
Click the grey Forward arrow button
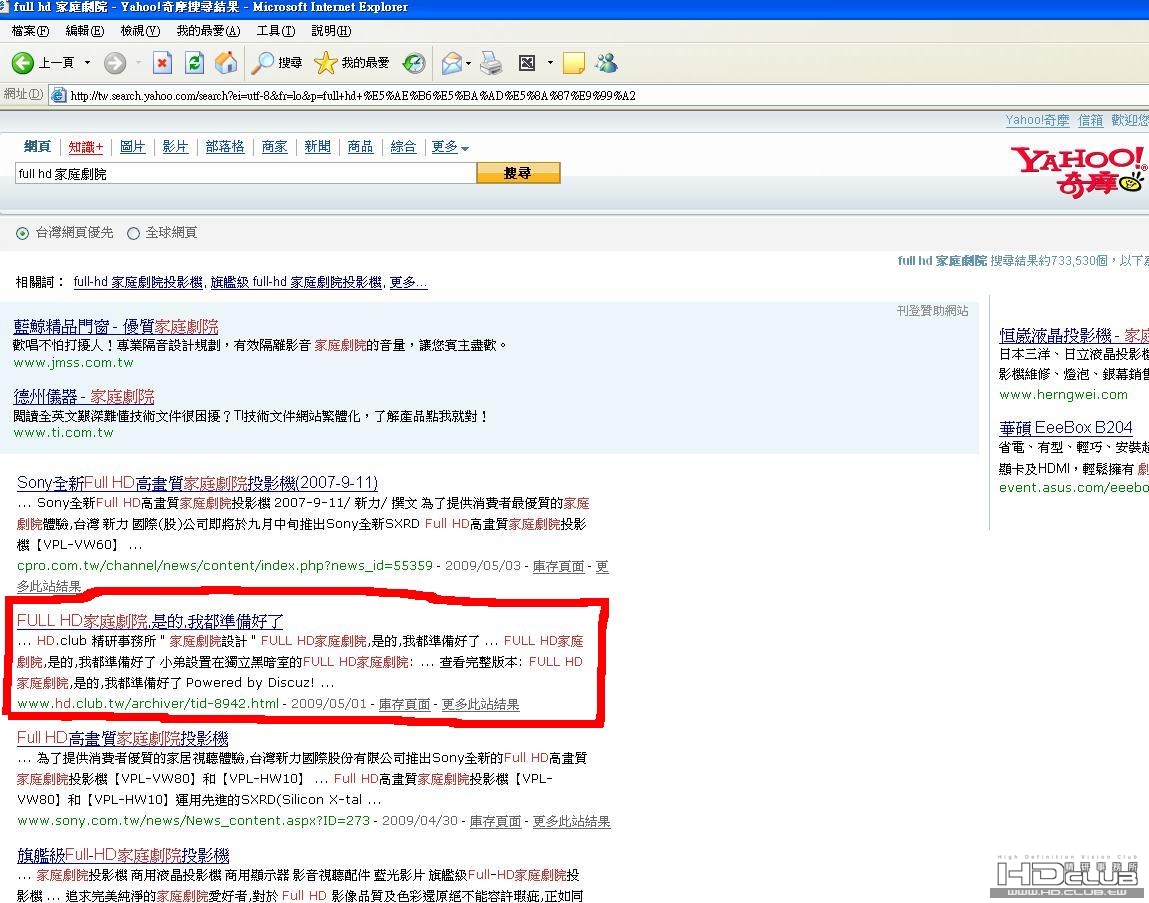click(114, 63)
